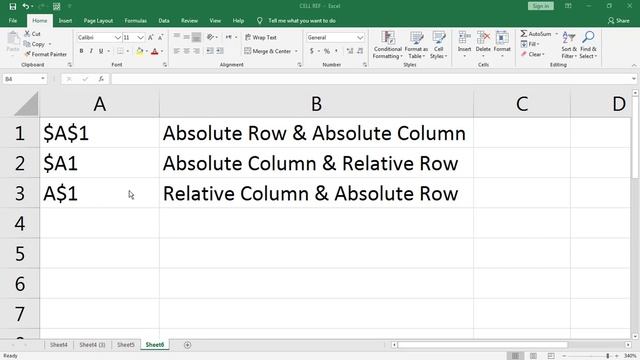
Task: Increase decimal places
Action: tap(350, 51)
